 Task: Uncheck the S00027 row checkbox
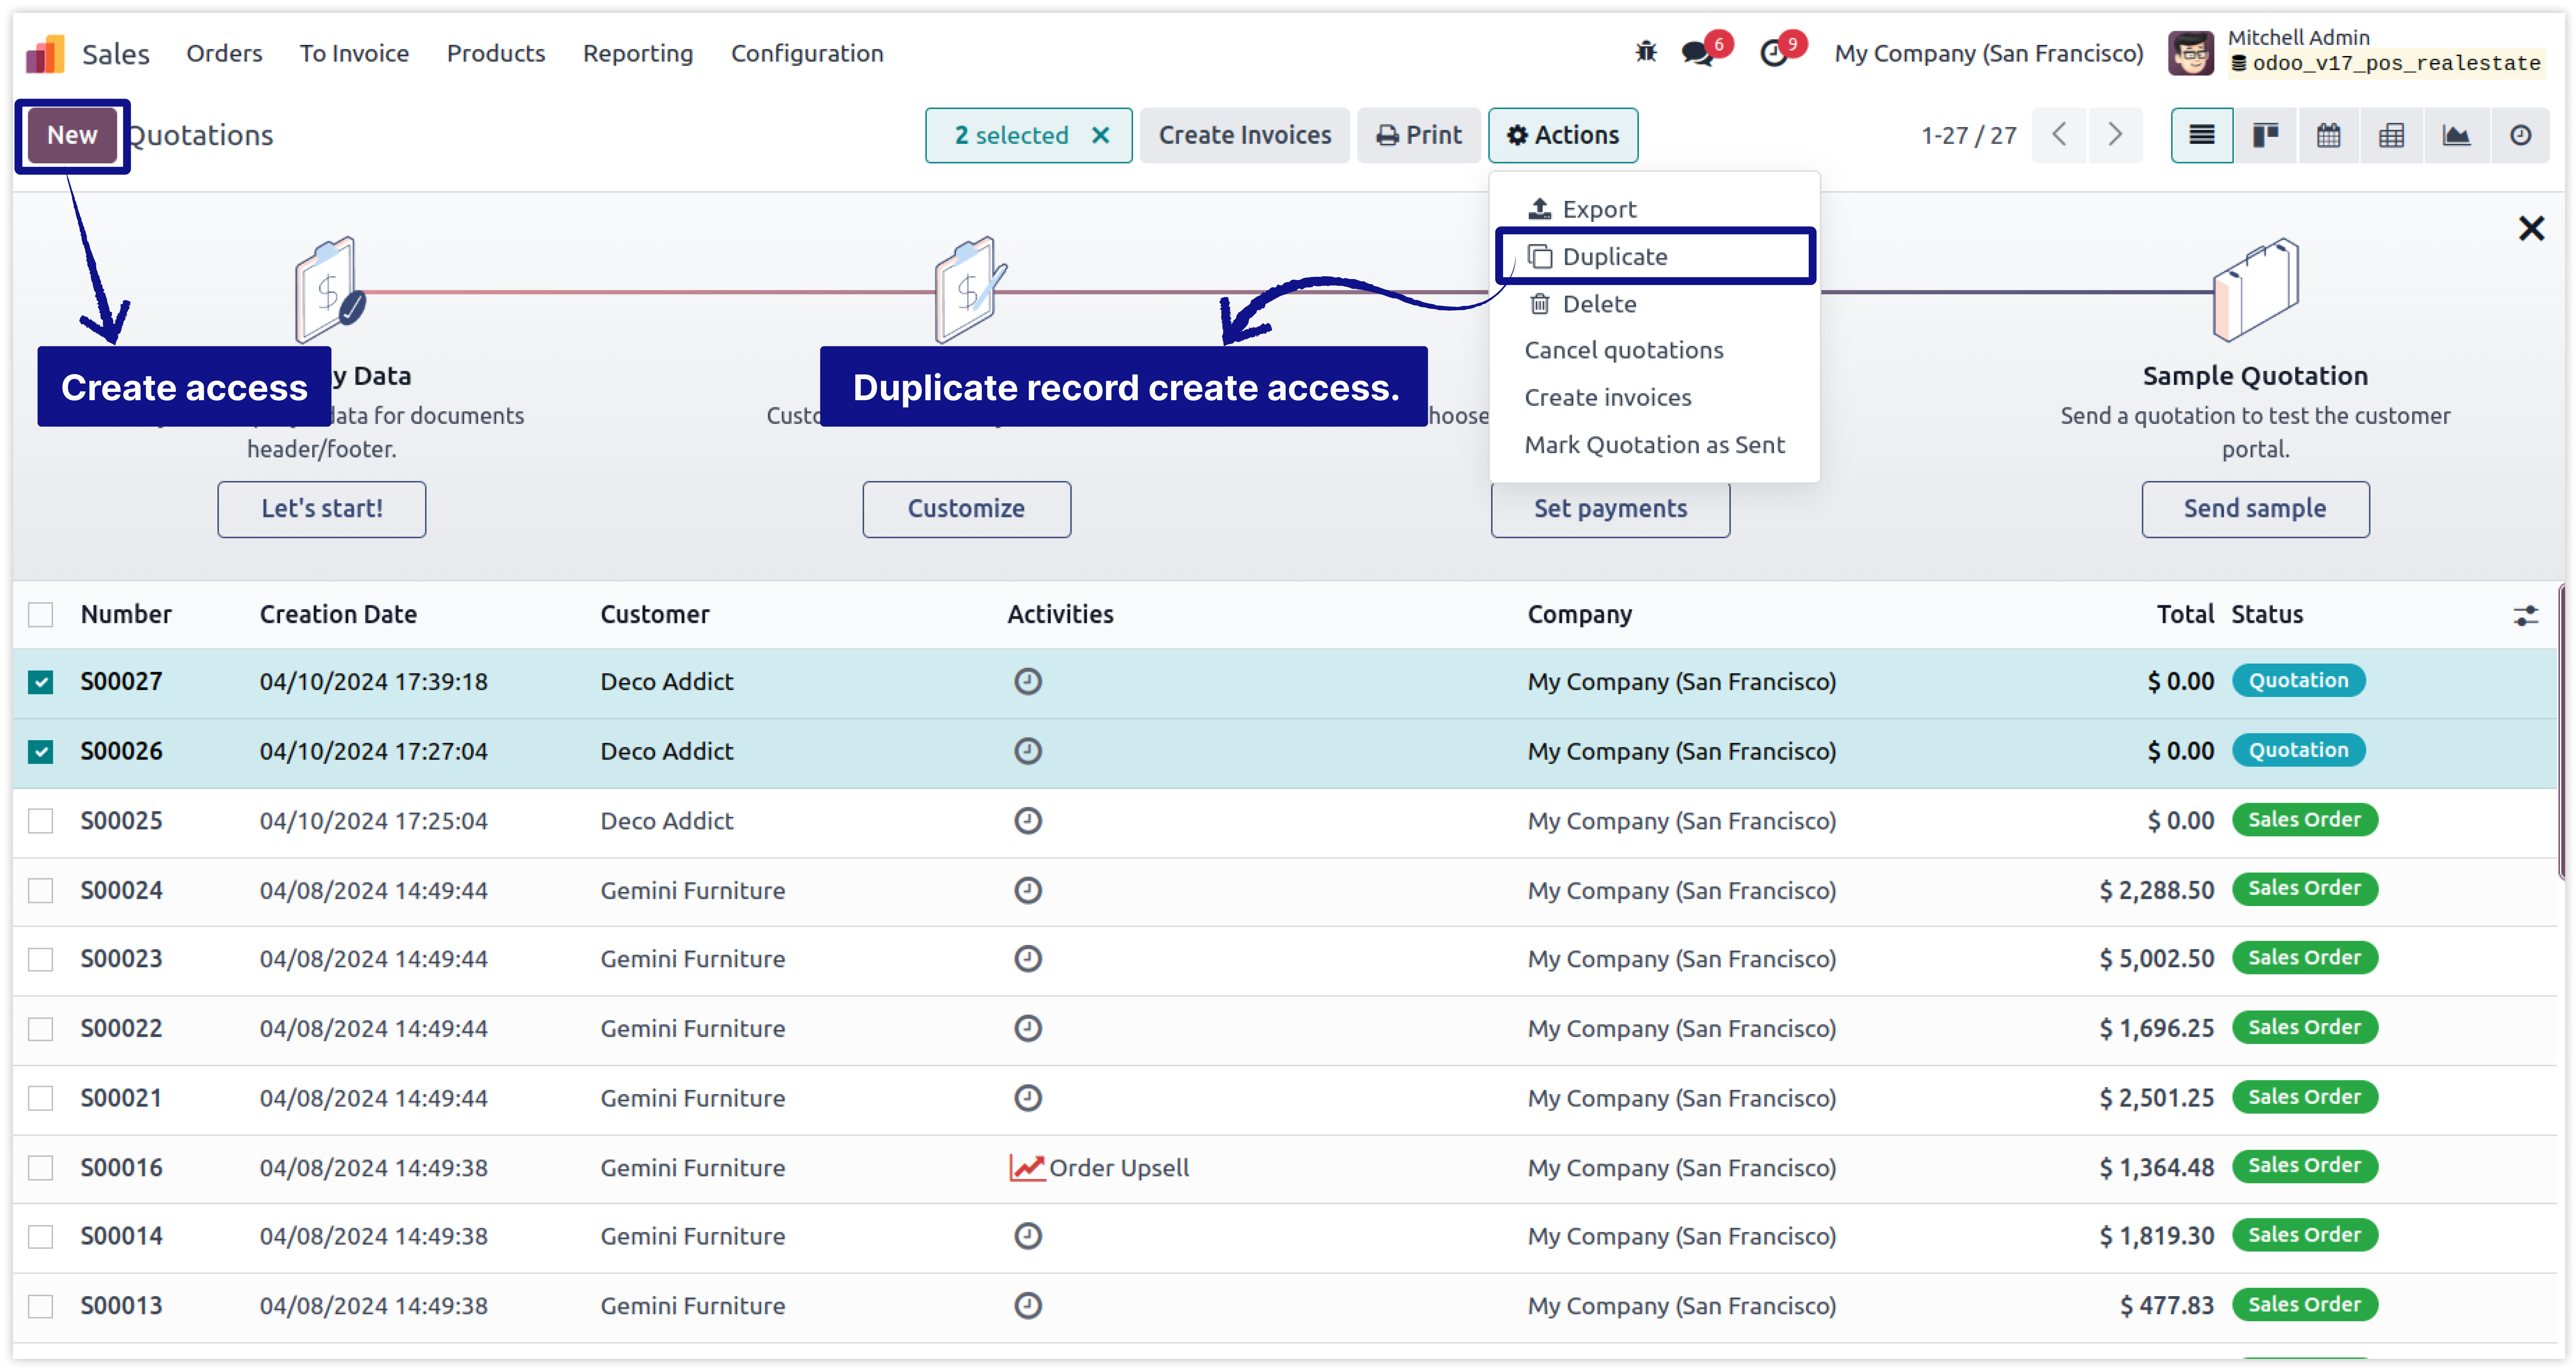40,682
